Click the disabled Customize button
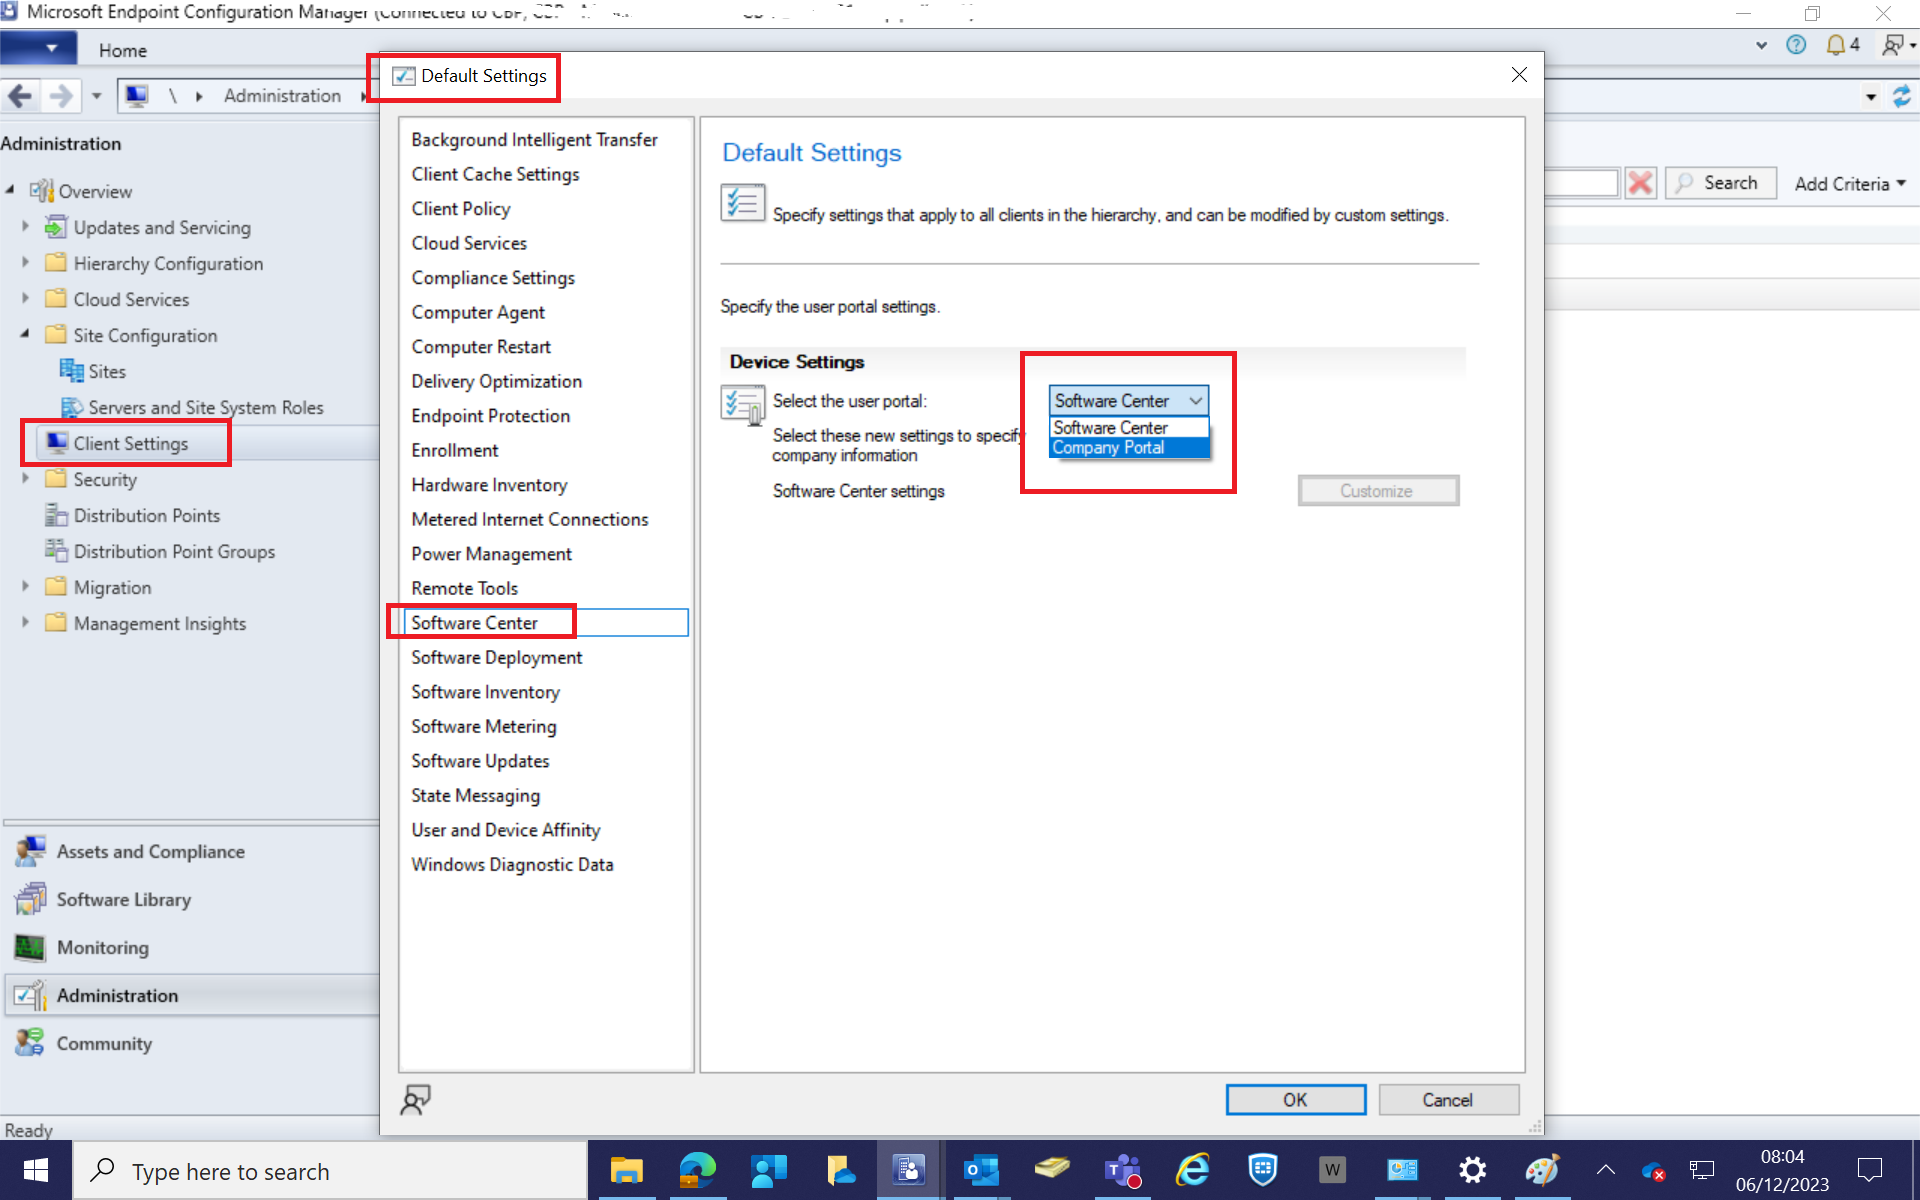Image resolution: width=1920 pixels, height=1200 pixels. click(x=1377, y=491)
